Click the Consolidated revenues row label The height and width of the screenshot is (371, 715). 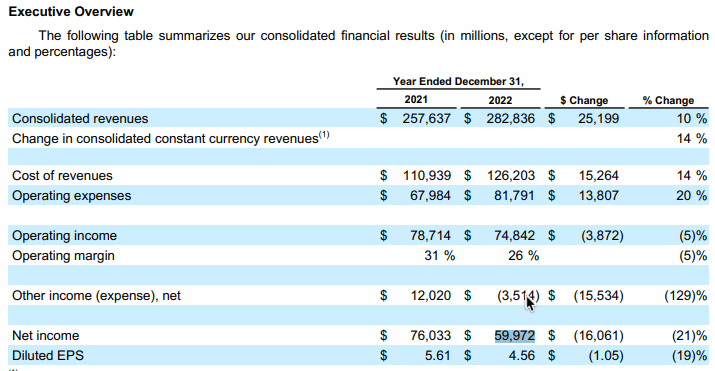pyautogui.click(x=80, y=119)
